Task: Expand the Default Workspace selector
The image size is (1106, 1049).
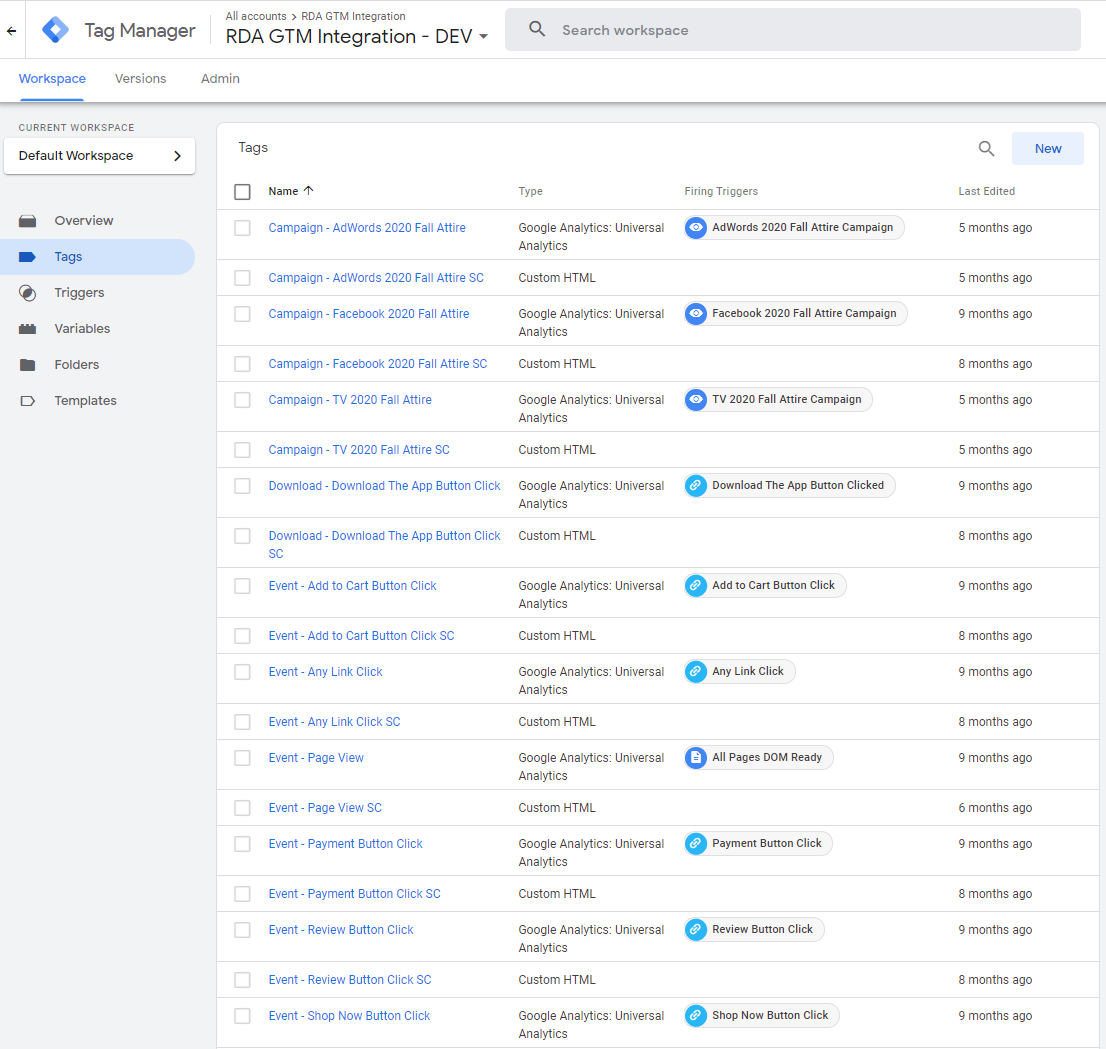Action: click(99, 156)
